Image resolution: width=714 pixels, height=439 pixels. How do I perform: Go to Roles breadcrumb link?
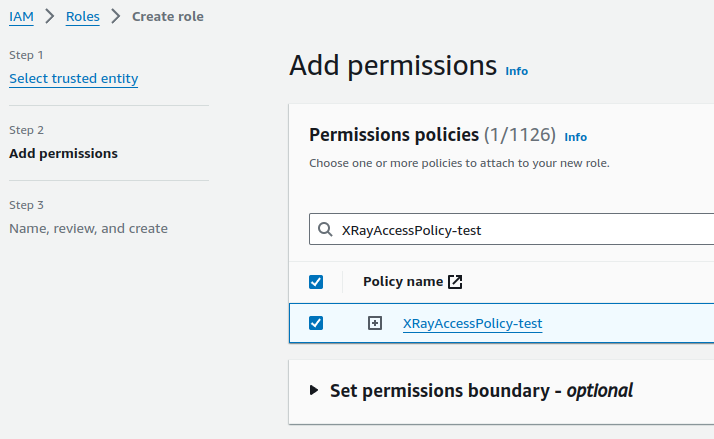tap(82, 16)
